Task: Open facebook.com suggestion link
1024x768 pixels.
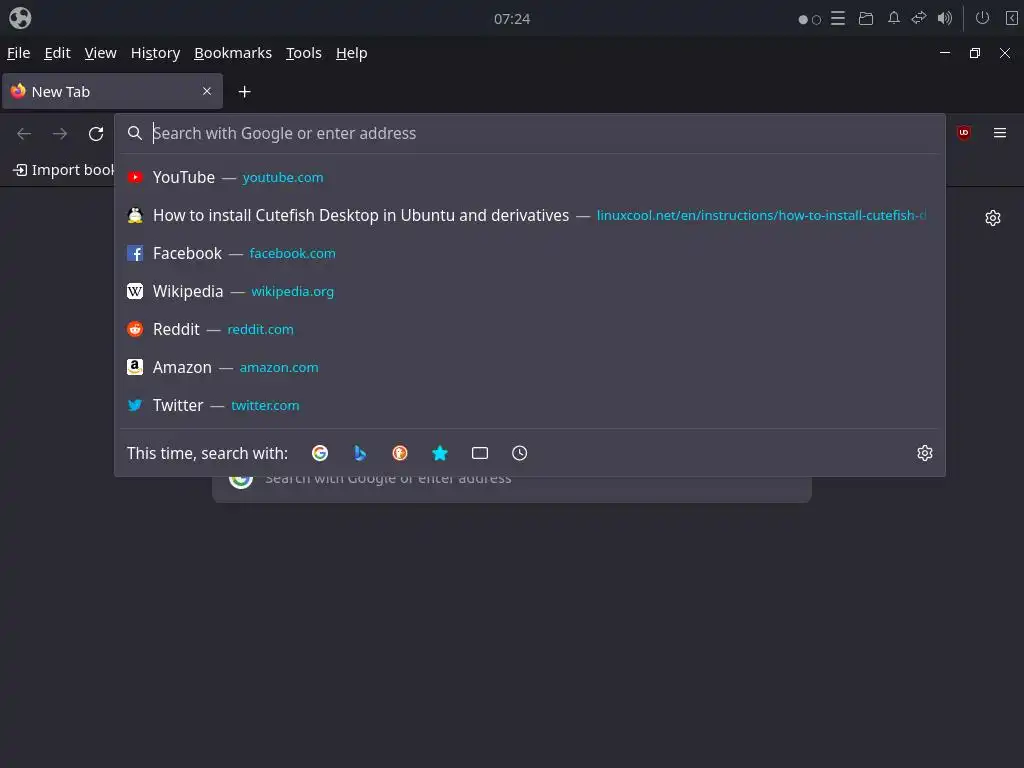Action: (x=293, y=253)
